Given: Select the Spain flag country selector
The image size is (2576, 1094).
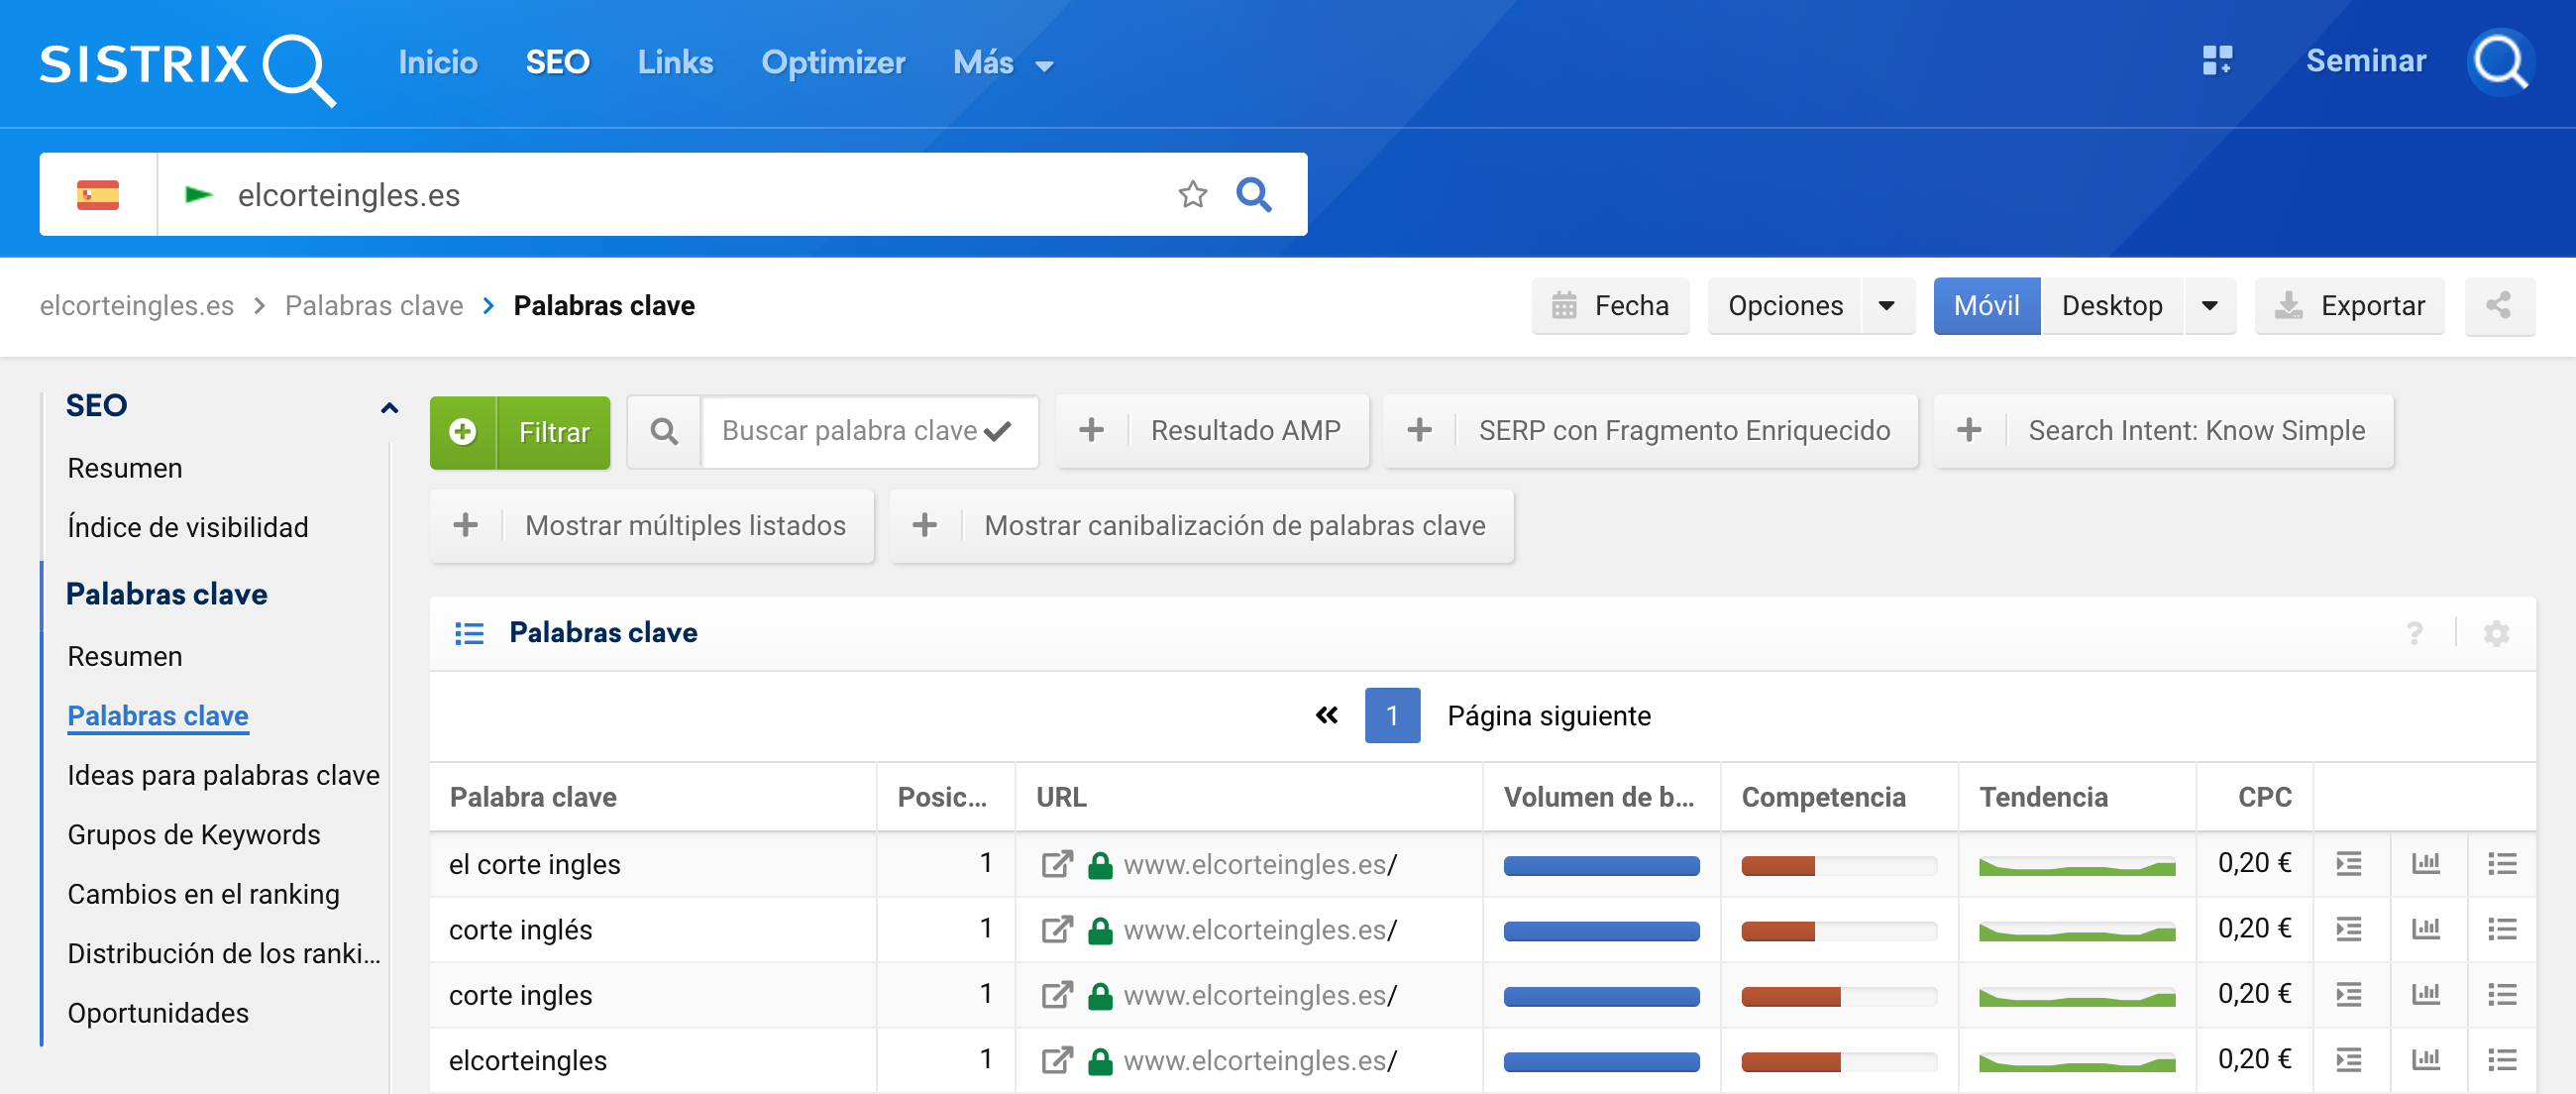Looking at the screenshot, I should pyautogui.click(x=98, y=194).
